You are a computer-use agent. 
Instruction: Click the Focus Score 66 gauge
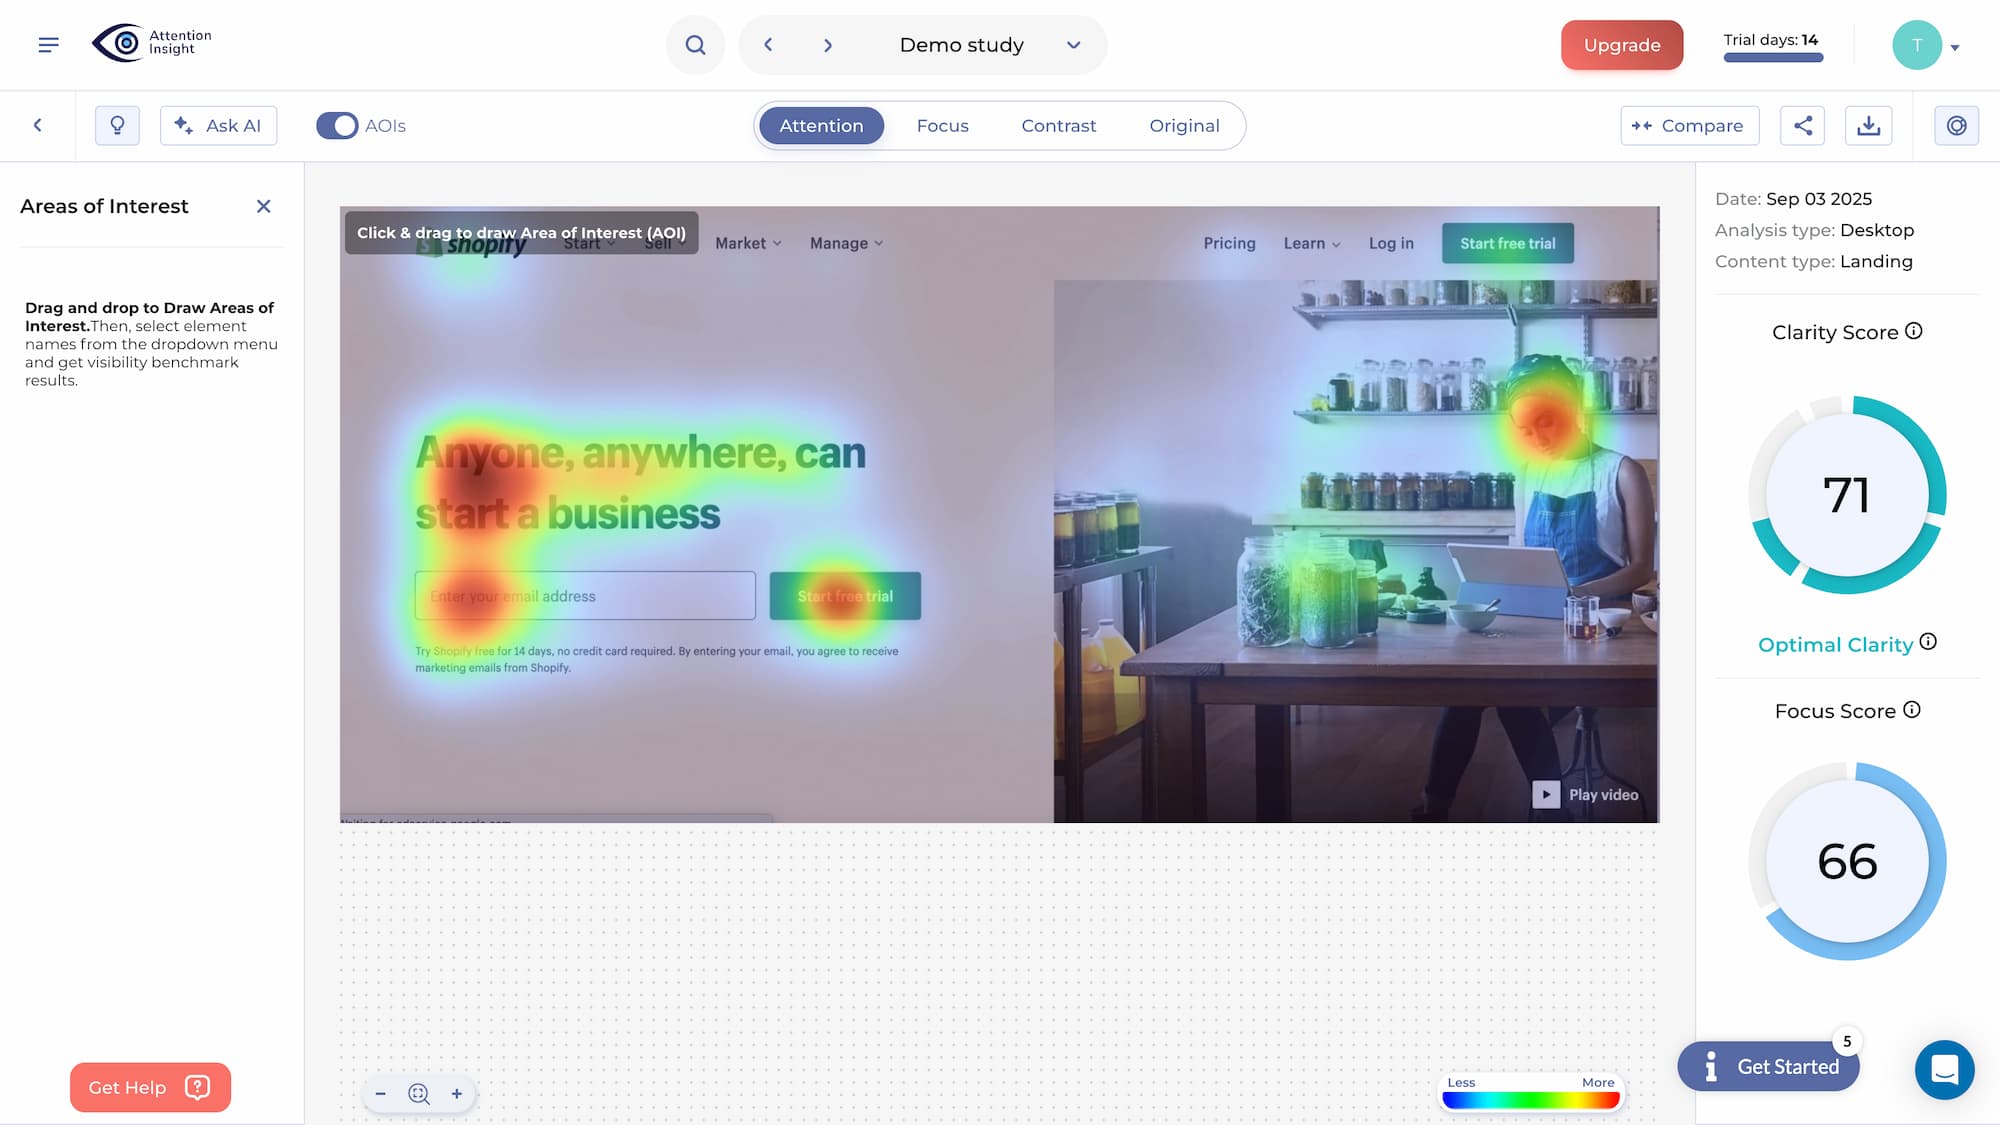1847,861
